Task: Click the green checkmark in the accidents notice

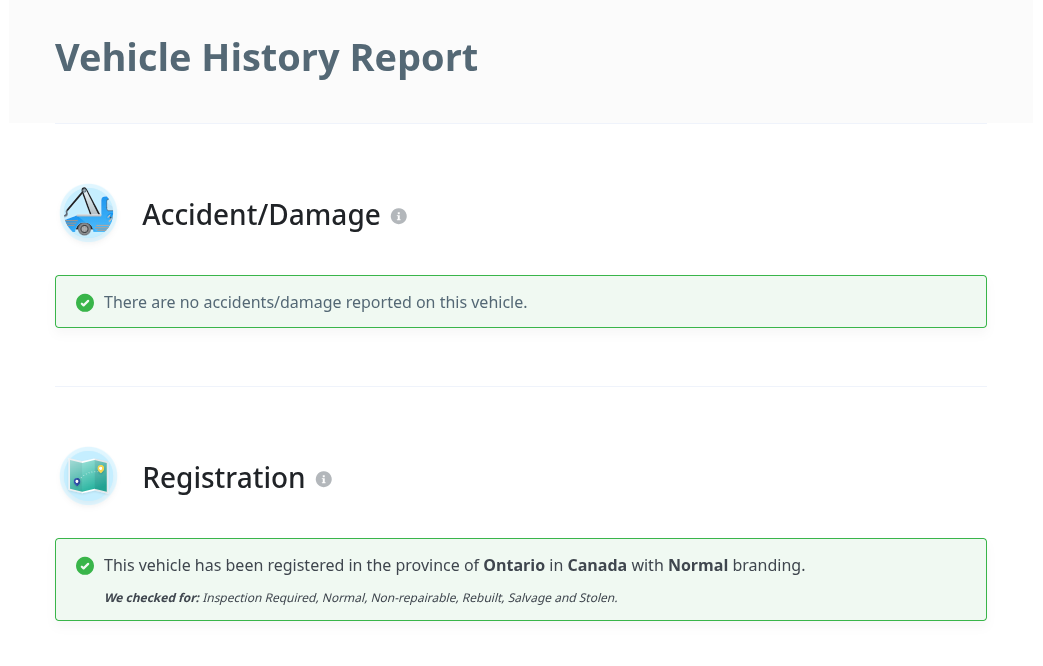Action: (x=85, y=302)
